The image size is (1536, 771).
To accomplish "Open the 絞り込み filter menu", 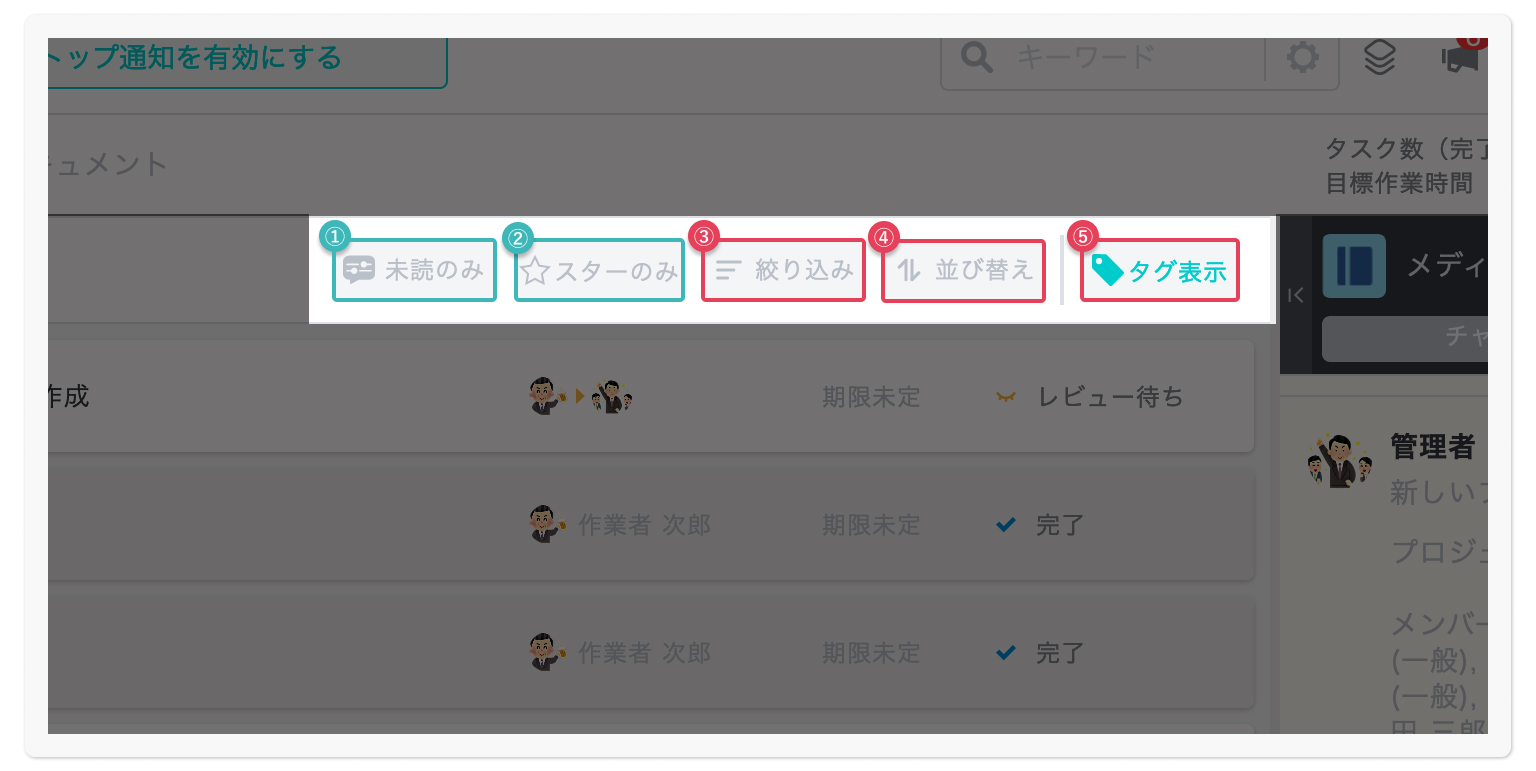I will pyautogui.click(x=783, y=270).
